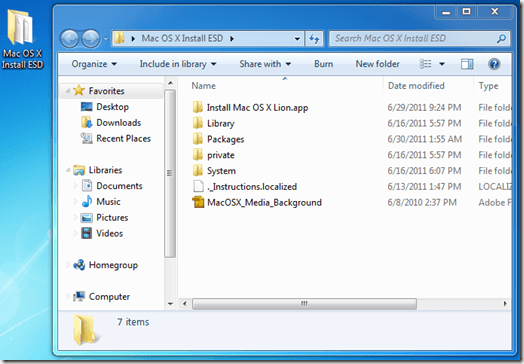This screenshot has height=364, width=524.
Task: Open the view options dropdown arrow
Action: (442, 64)
